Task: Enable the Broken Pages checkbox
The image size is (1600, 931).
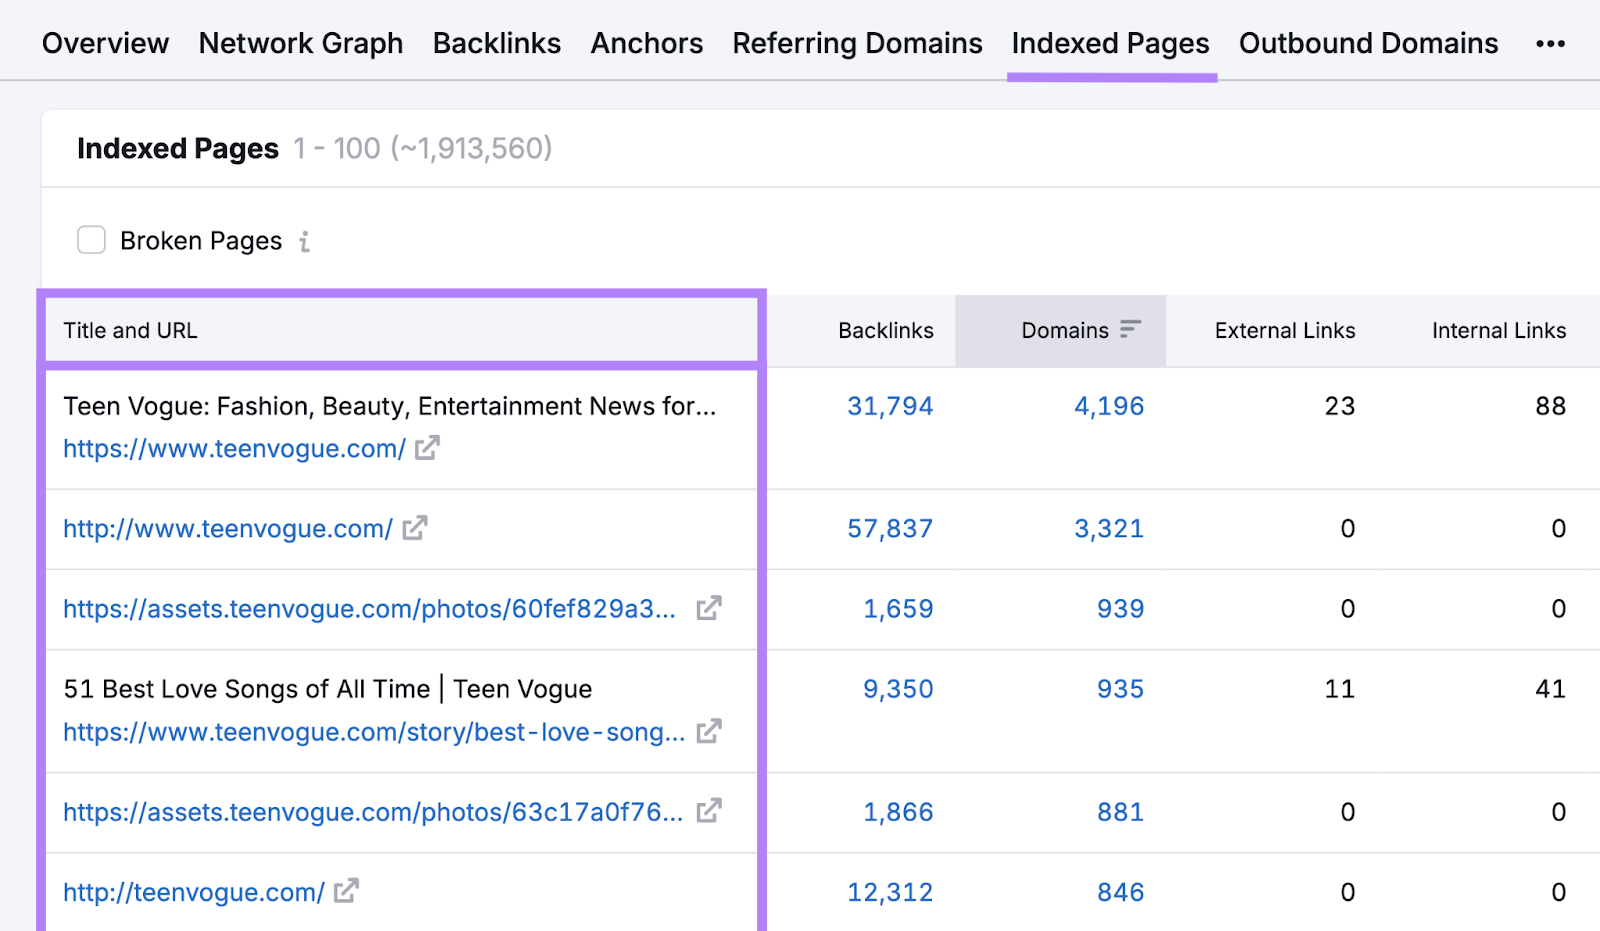Action: 91,240
